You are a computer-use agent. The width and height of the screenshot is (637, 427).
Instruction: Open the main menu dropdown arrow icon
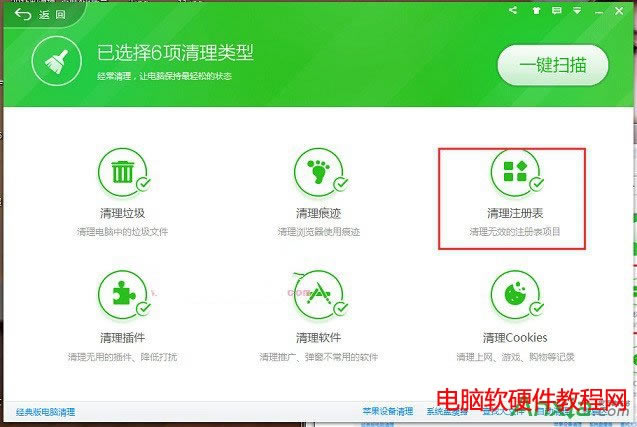pos(577,11)
